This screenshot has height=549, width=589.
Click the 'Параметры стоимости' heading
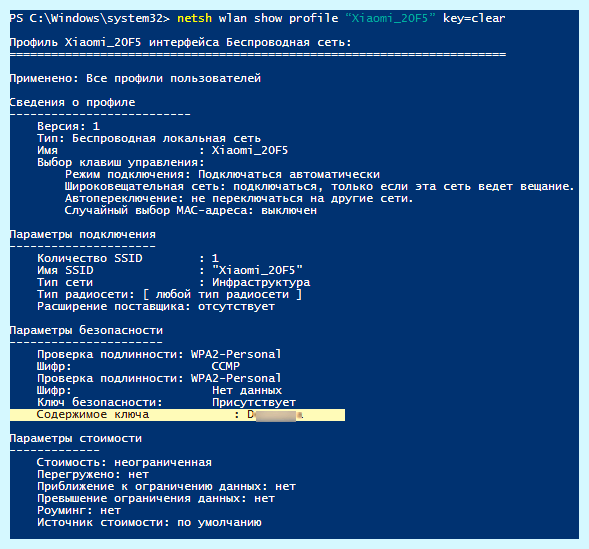(76, 438)
